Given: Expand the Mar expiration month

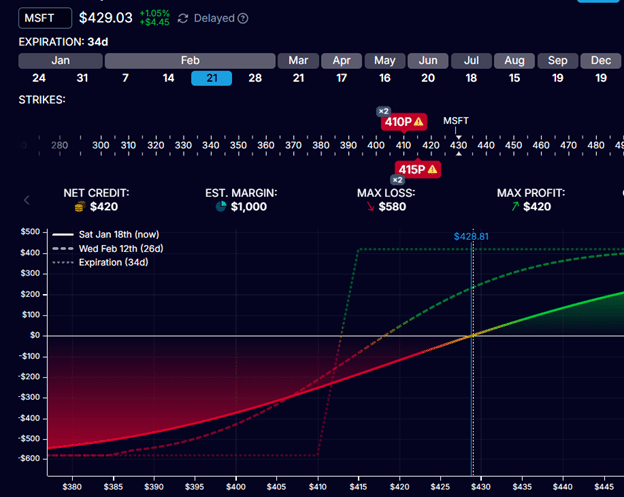Looking at the screenshot, I should pyautogui.click(x=299, y=60).
